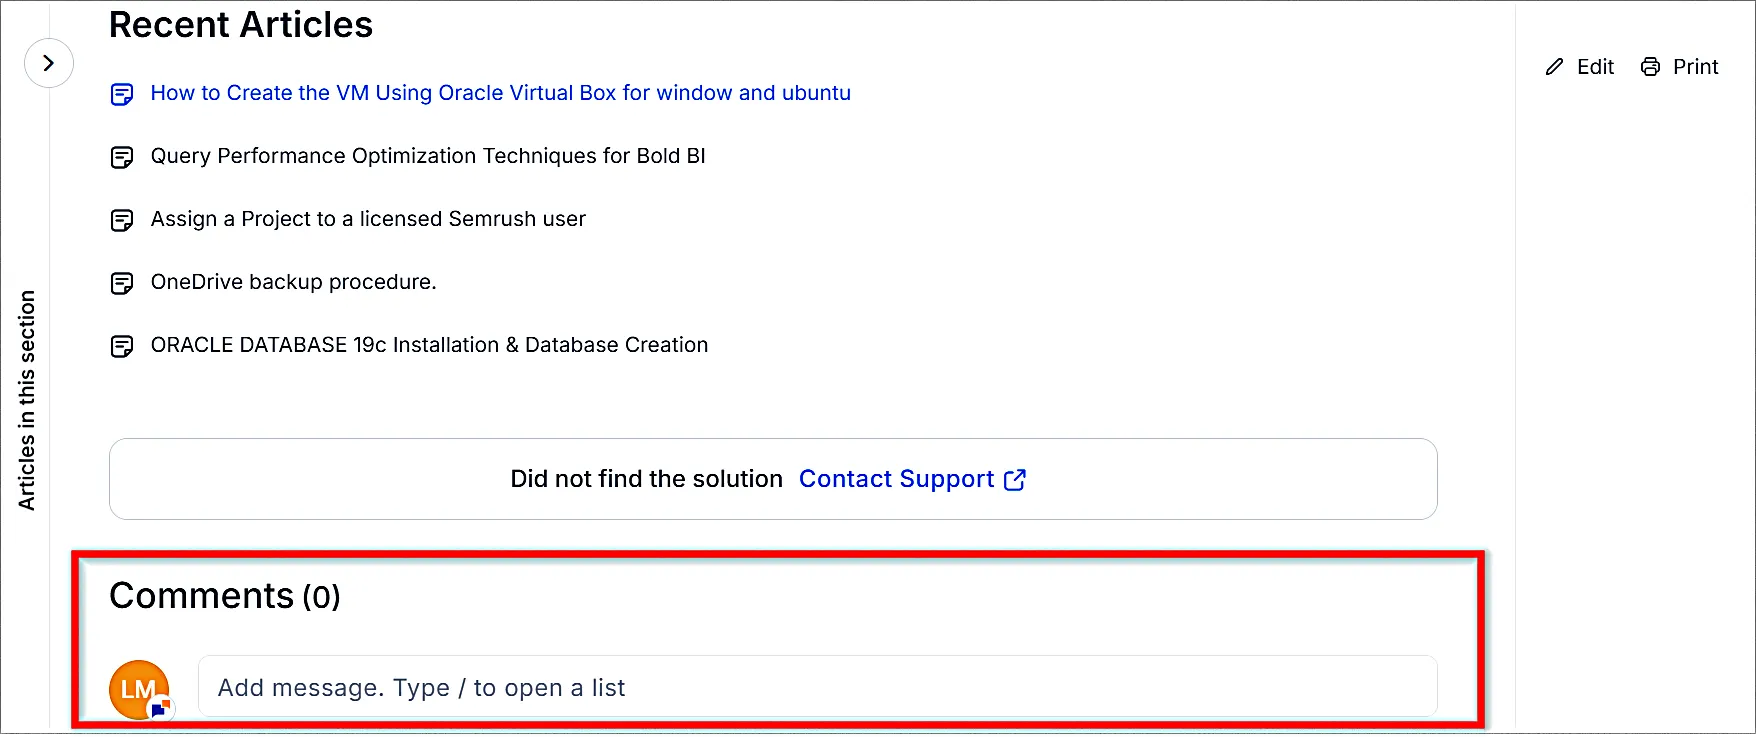Click article icon beside ORACLE DATABASE 19c
Image resolution: width=1756 pixels, height=737 pixels.
122,347
